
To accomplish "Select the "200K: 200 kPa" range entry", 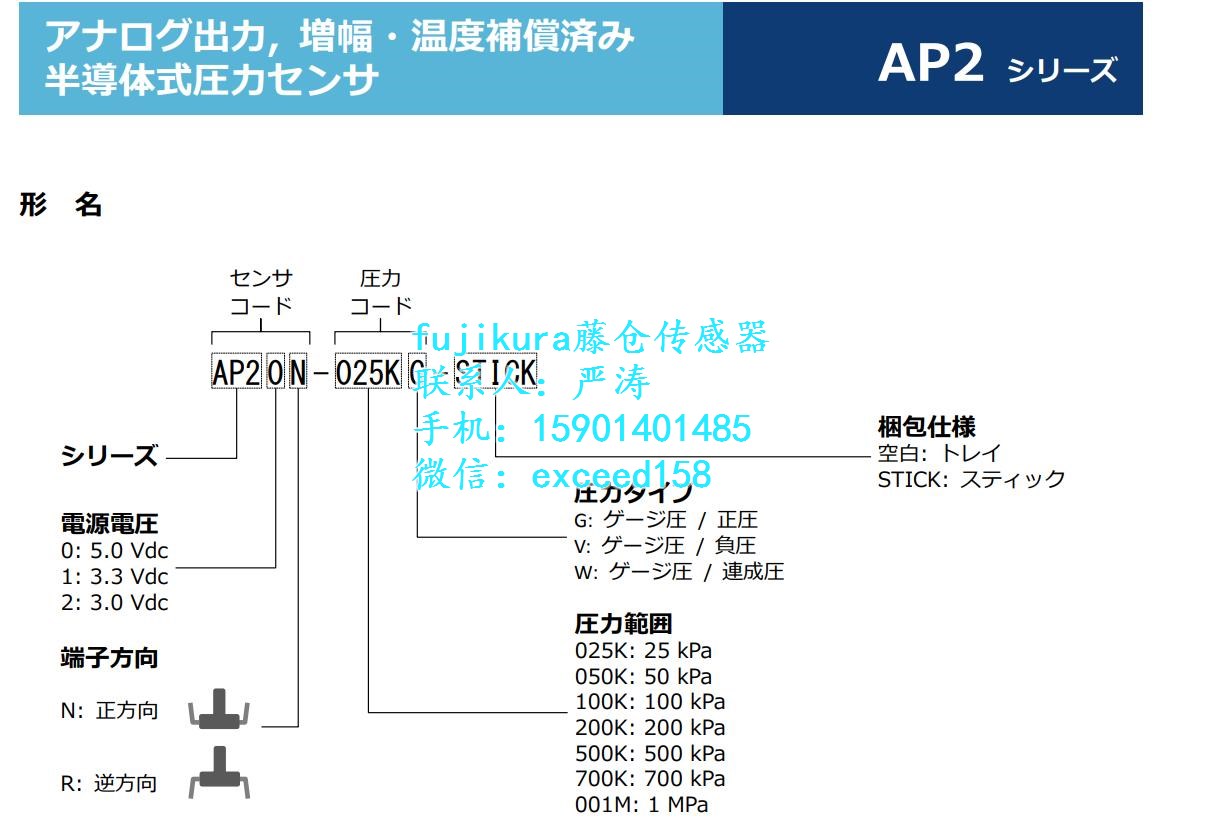I will (x=650, y=728).
